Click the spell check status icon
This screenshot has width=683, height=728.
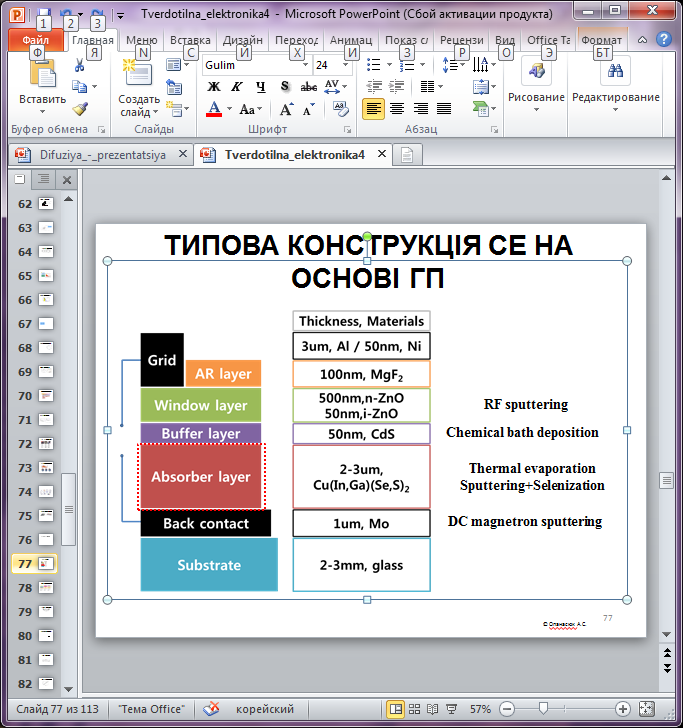pos(212,709)
